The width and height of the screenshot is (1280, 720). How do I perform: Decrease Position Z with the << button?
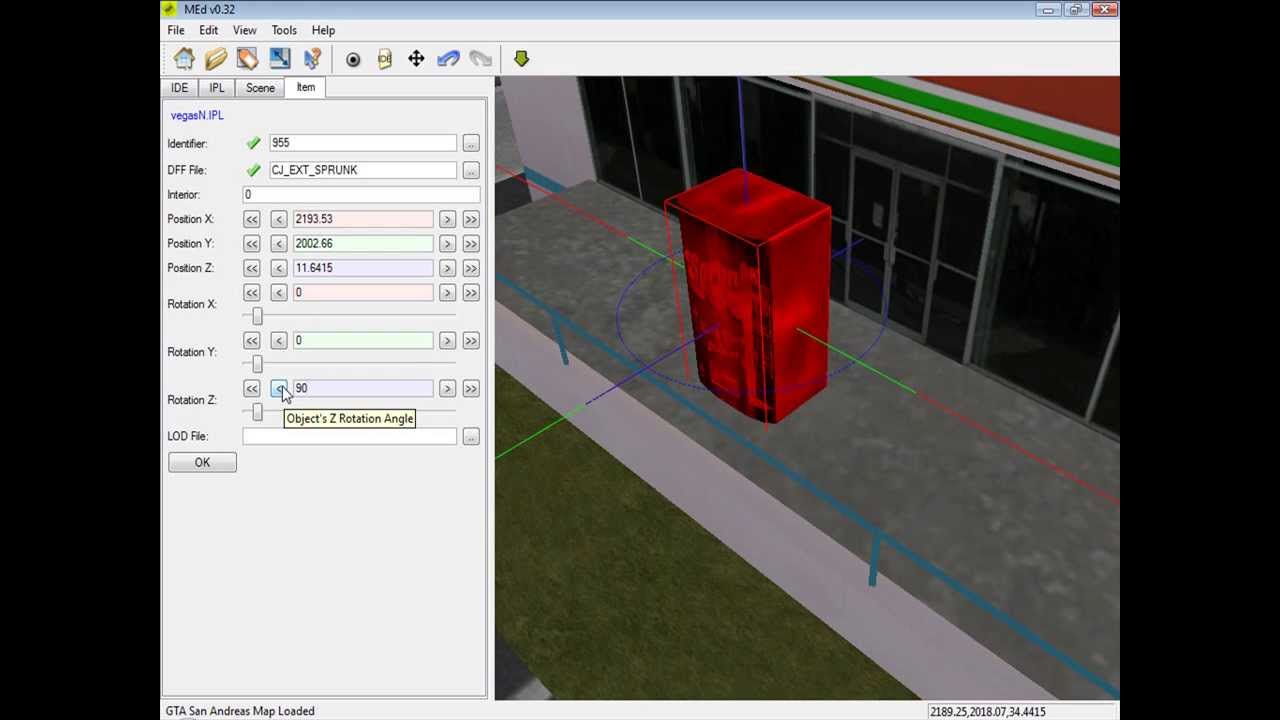coord(251,268)
